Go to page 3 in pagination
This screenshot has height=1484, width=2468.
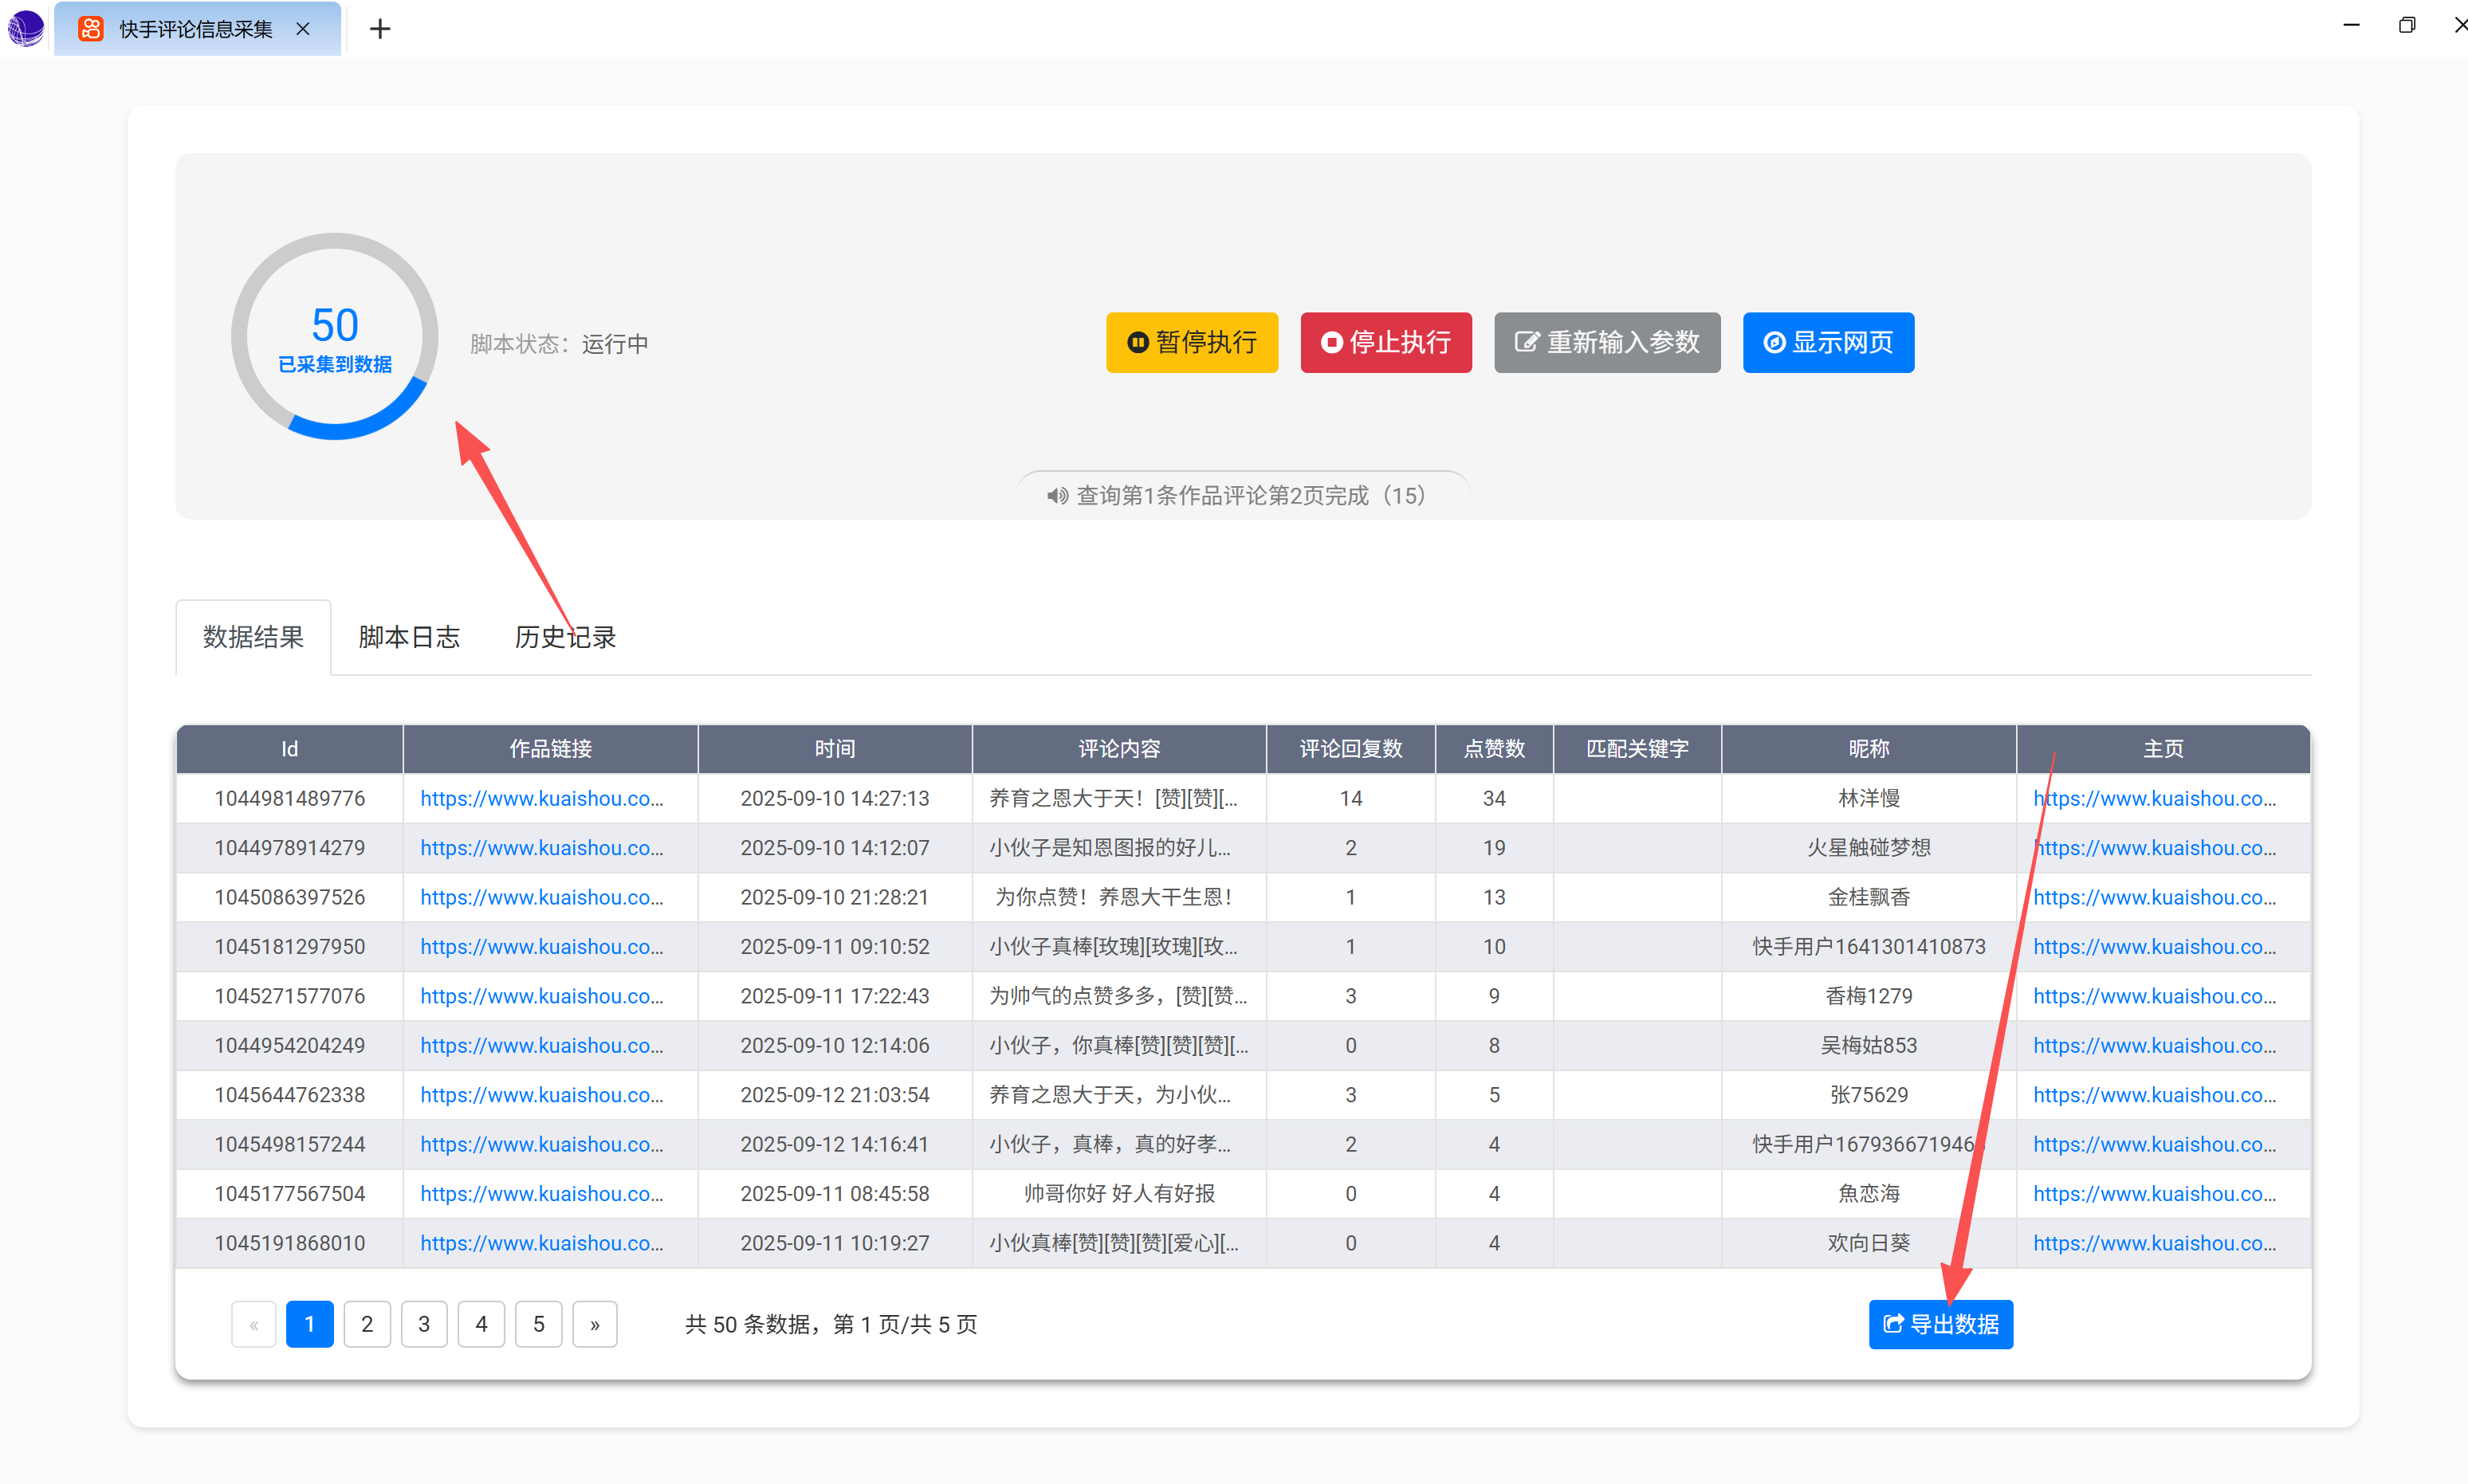(424, 1324)
